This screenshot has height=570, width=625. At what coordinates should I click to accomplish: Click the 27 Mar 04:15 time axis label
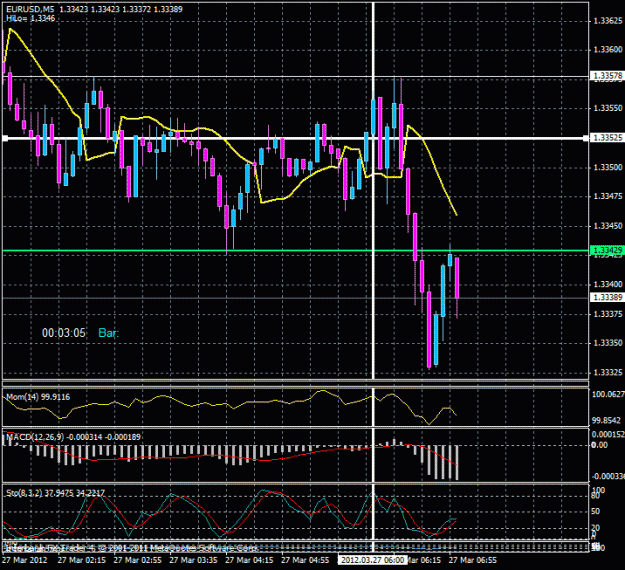[x=249, y=560]
